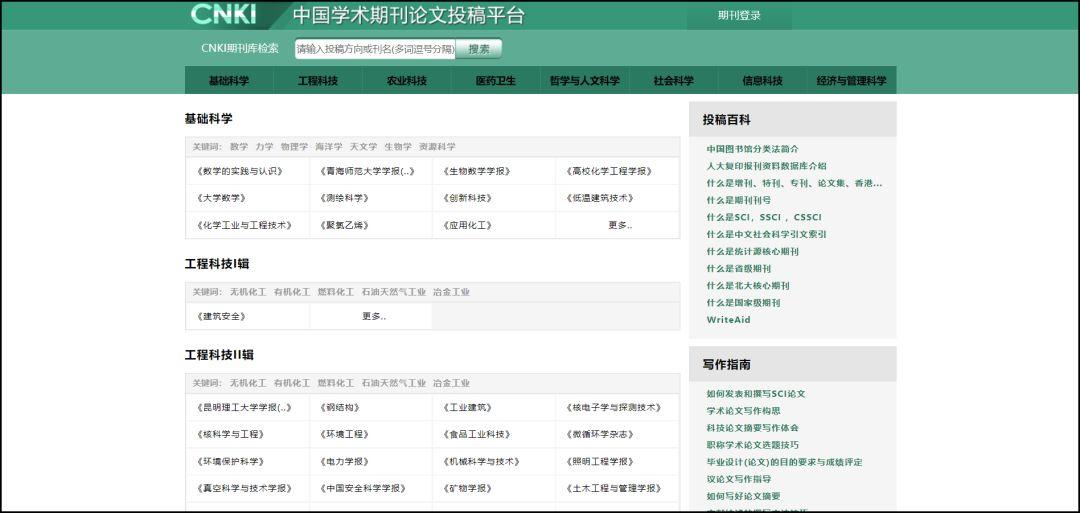Viewport: 1080px width, 513px height.
Task: Select the 天文学 keyword link
Action: [x=363, y=147]
